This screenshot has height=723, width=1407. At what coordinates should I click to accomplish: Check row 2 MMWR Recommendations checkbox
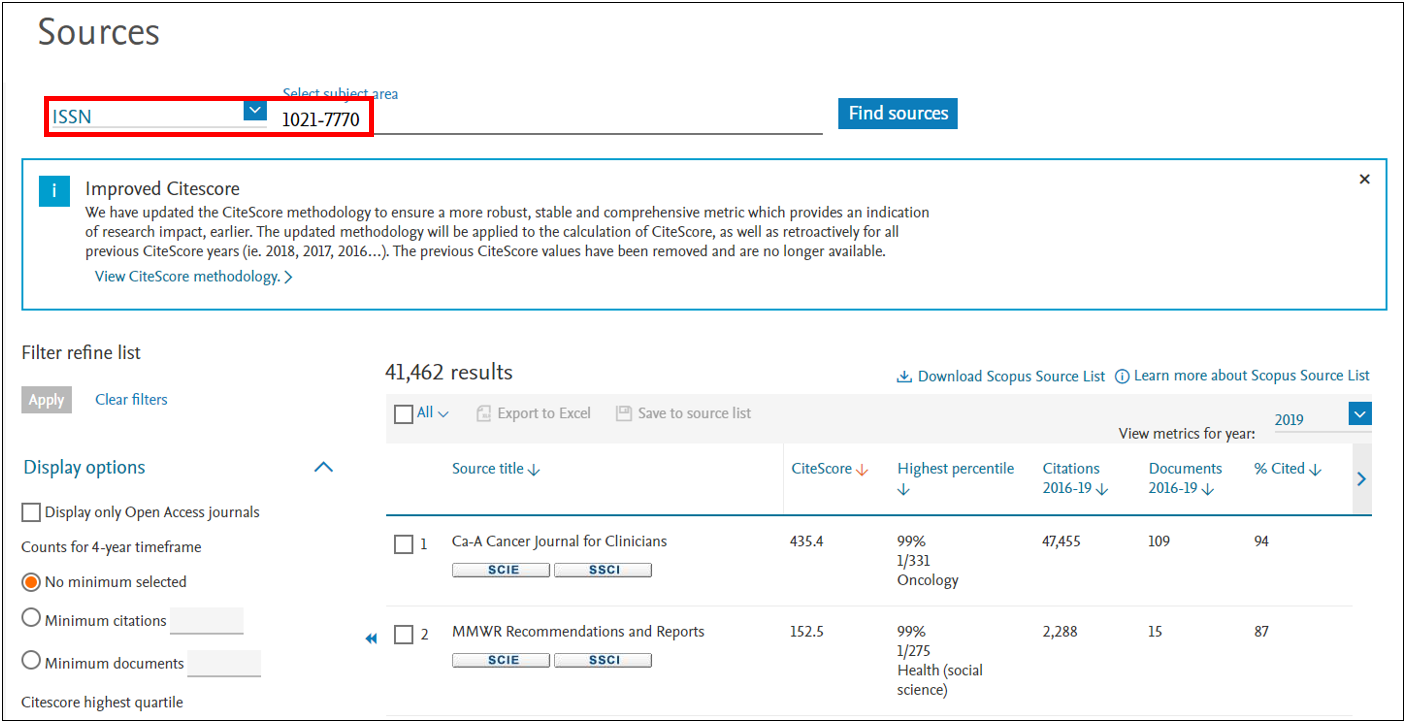(404, 635)
